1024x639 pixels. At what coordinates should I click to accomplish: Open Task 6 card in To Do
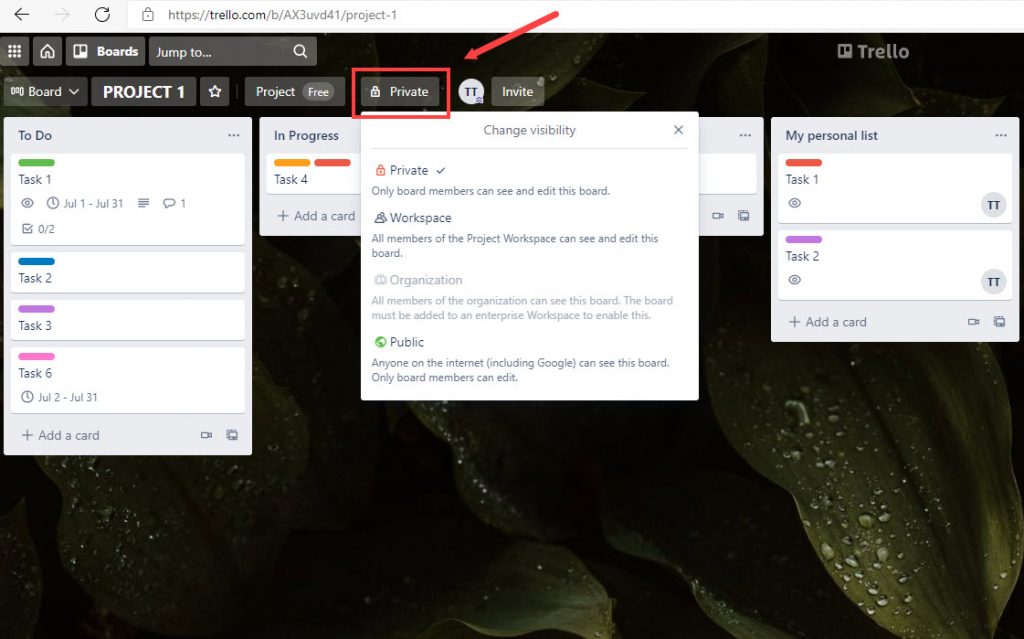pyautogui.click(x=128, y=379)
